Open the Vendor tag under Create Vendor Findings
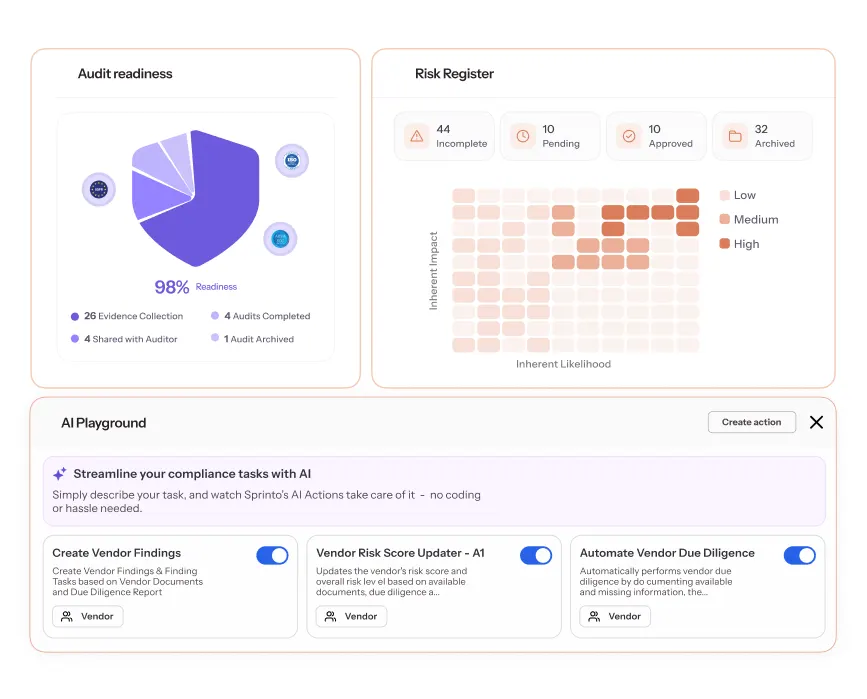The width and height of the screenshot is (867, 699). coord(88,616)
